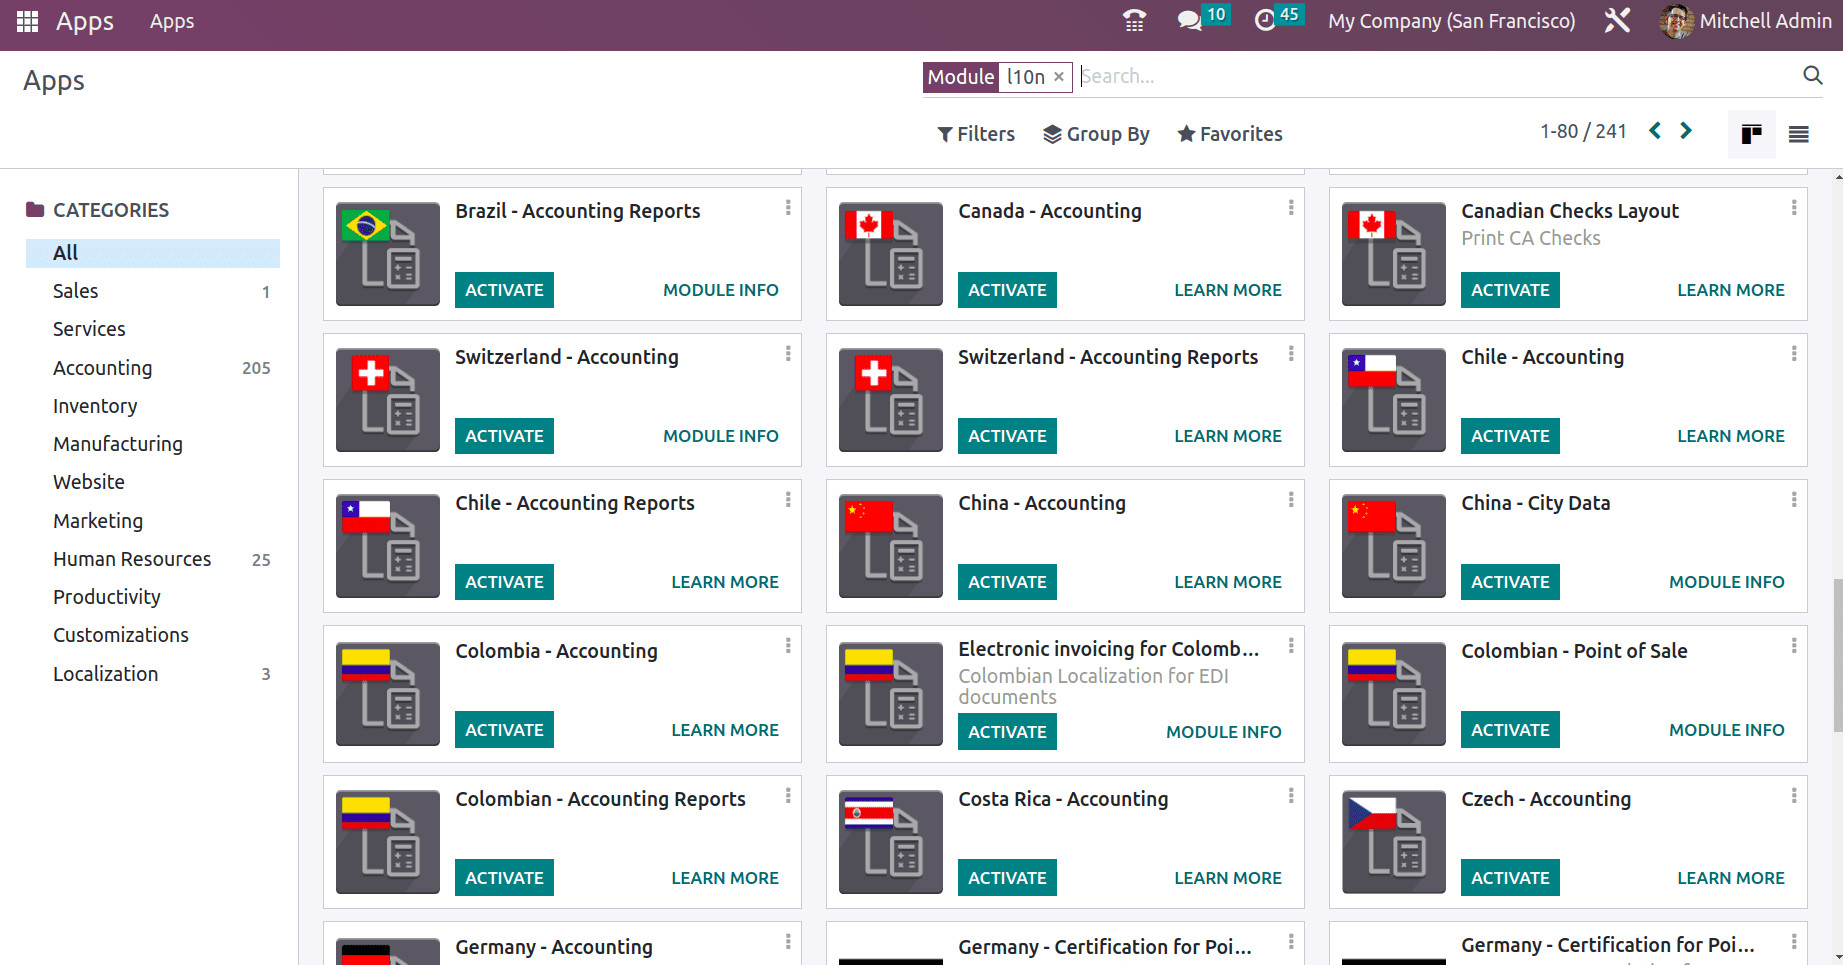Click the Czech - Accounting module icon
The height and width of the screenshot is (965, 1843).
click(x=1394, y=842)
